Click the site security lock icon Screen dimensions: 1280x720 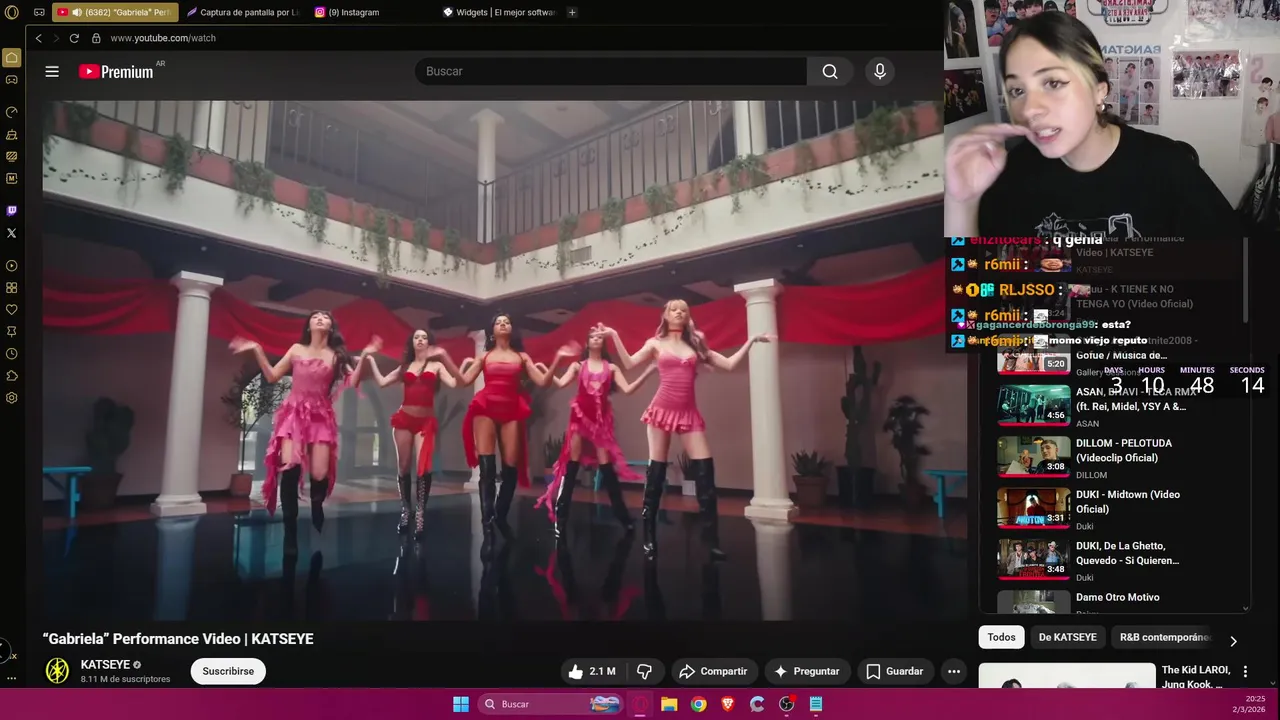[96, 38]
